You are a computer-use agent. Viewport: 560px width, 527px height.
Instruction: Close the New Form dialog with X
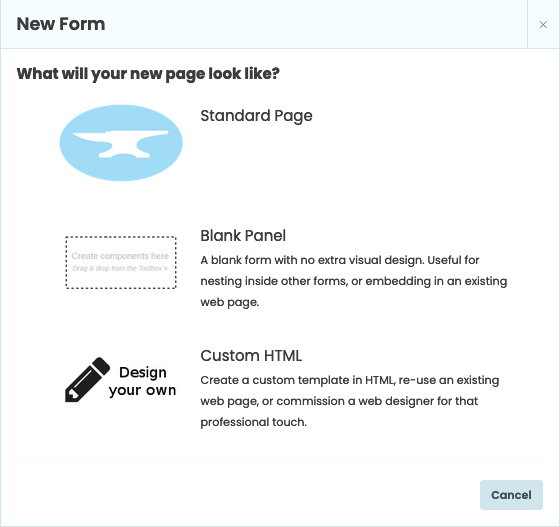pos(543,25)
